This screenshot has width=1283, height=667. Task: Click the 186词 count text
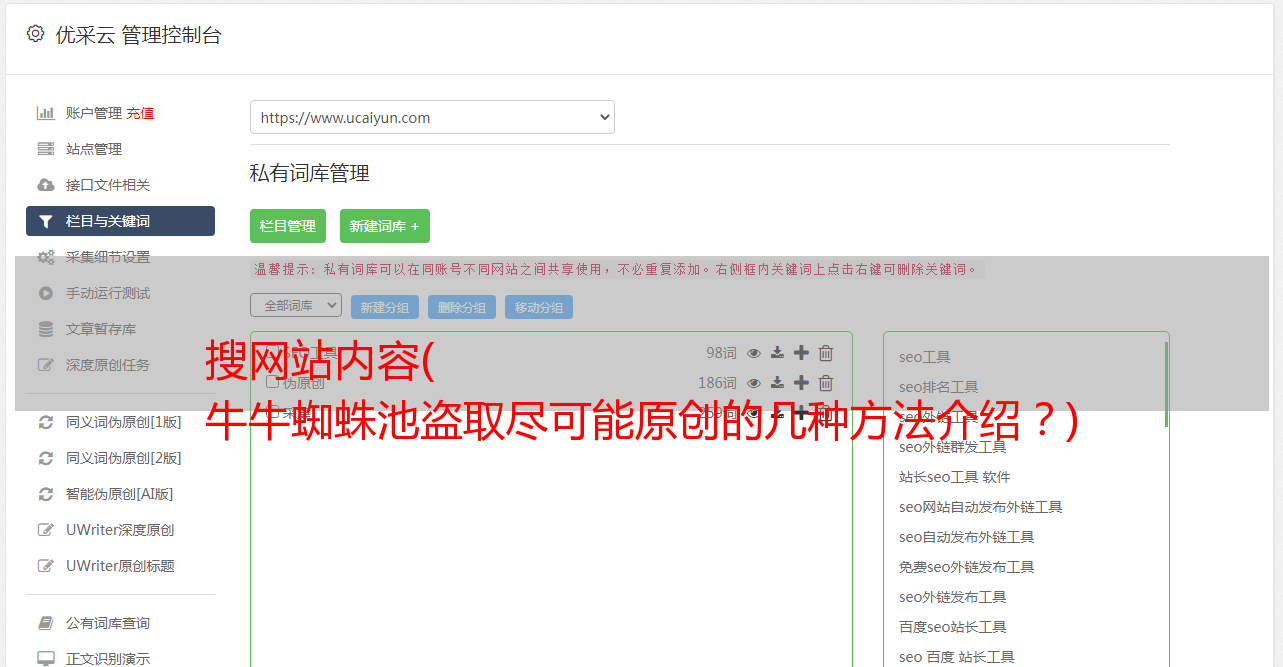point(717,383)
